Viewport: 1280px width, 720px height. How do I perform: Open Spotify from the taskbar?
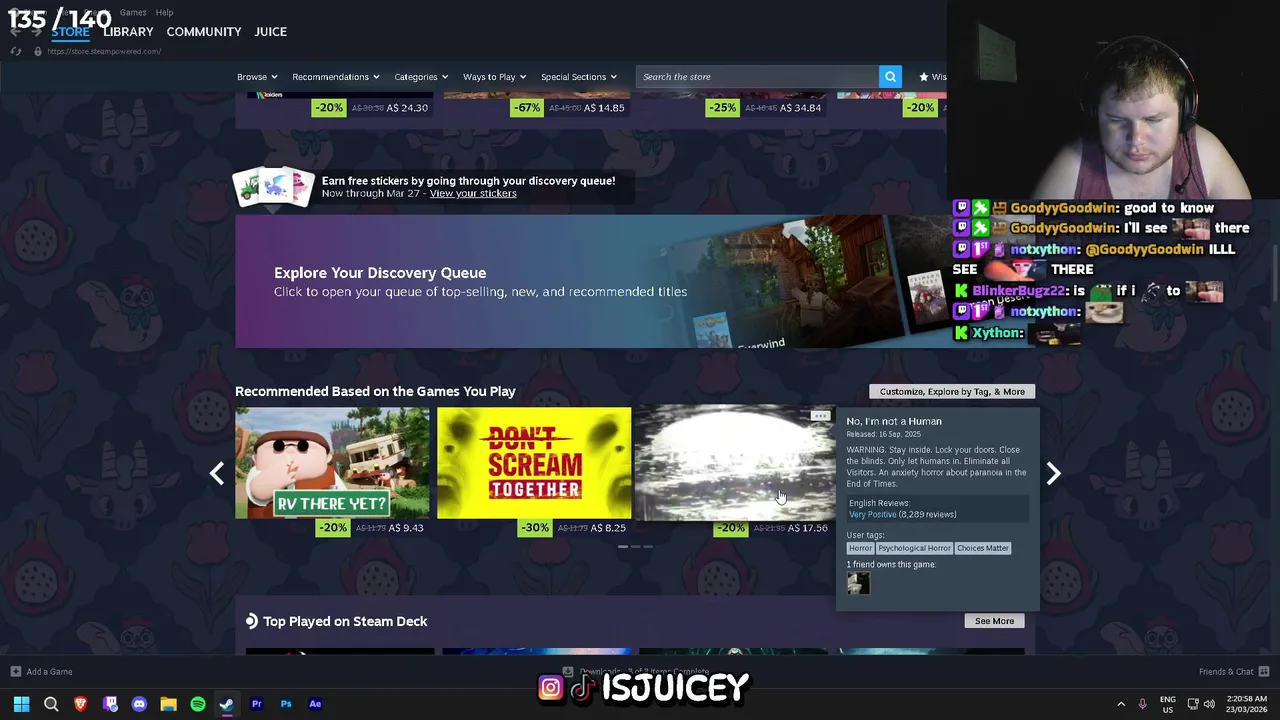(198, 704)
